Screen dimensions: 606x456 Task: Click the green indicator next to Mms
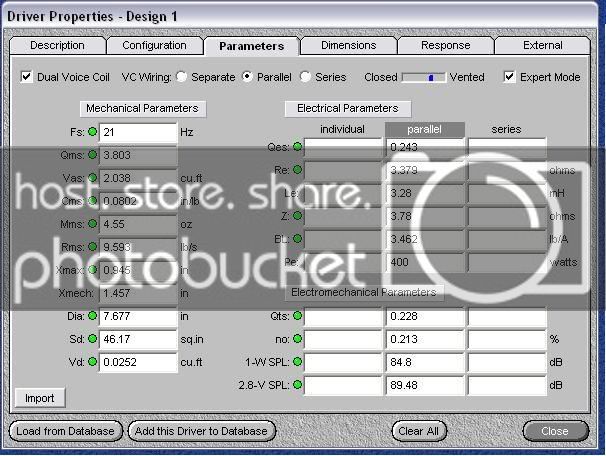[92, 224]
